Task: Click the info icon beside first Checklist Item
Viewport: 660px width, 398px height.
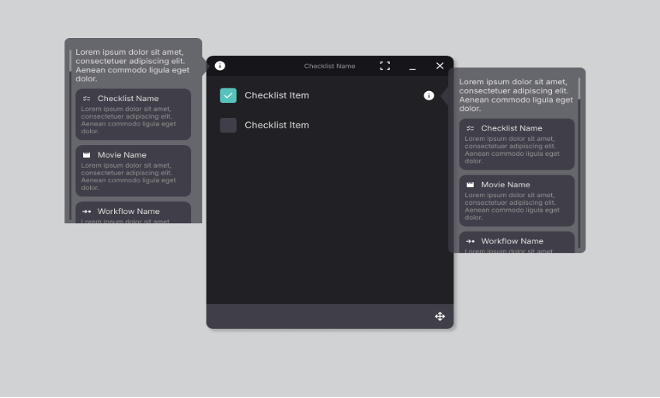Action: [x=428, y=96]
